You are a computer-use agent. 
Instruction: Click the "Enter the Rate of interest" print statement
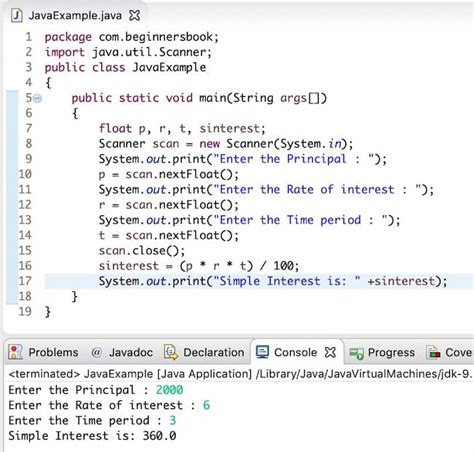pyautogui.click(x=266, y=190)
